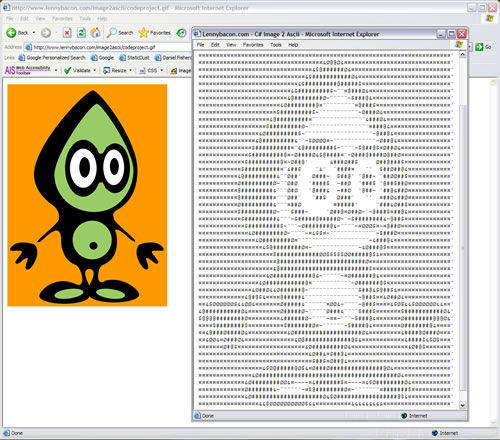Open Edit menu in Image 2 Ascii window
Viewport: 500px width, 440px height.
215,45
